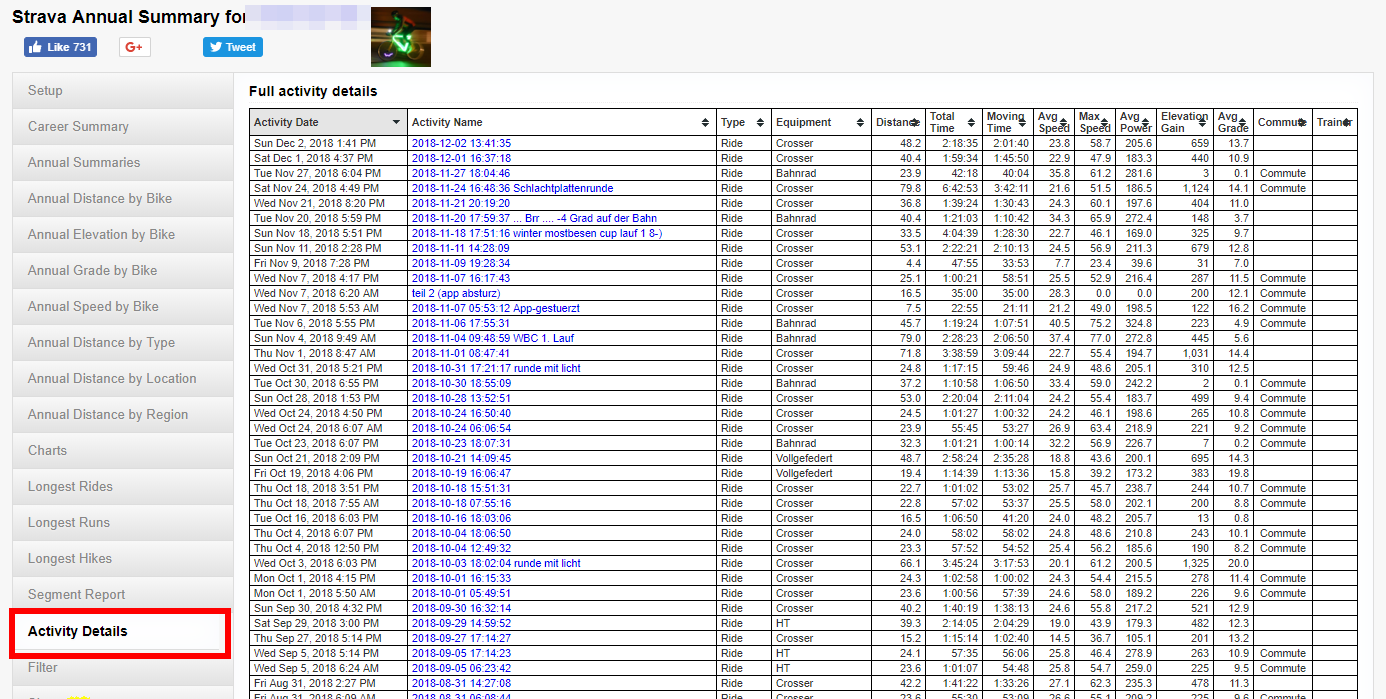Image resolution: width=1386 pixels, height=699 pixels.
Task: Click 'Bahnrad' in the Nov 6 row
Action: click(x=796, y=323)
